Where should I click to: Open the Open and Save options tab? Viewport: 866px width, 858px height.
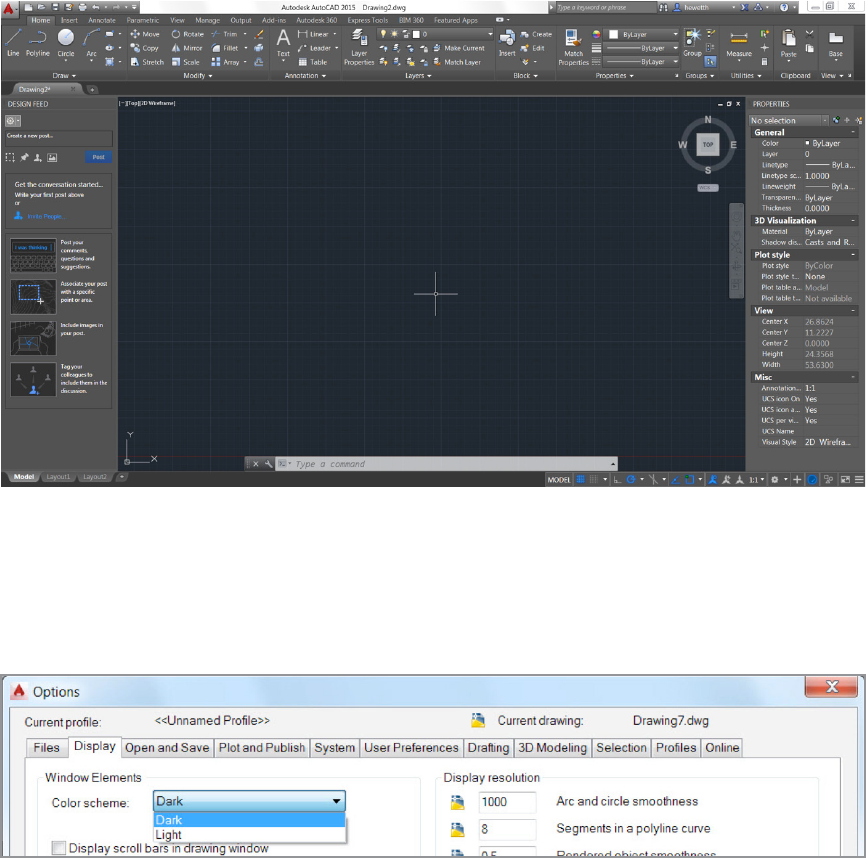coord(167,748)
